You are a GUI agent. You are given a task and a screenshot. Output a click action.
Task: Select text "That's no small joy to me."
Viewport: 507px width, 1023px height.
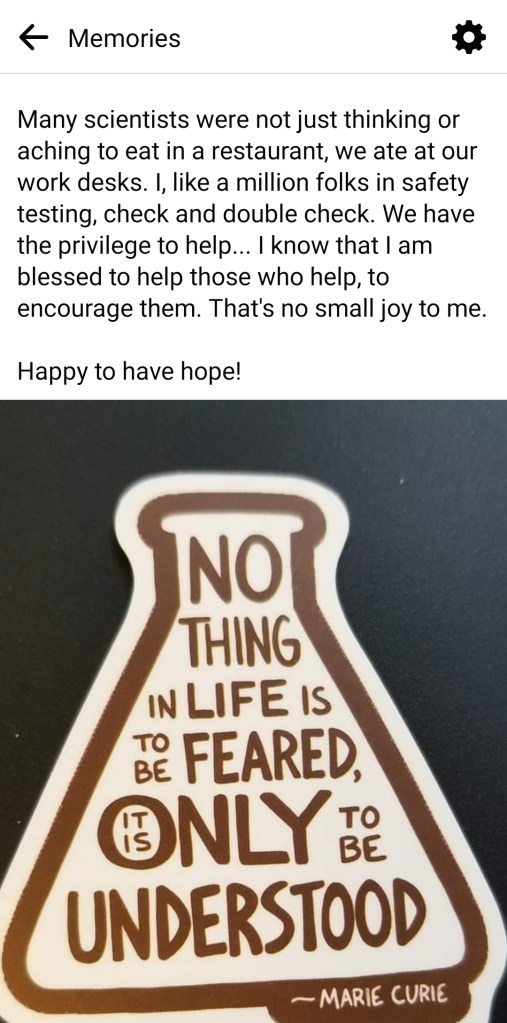pos(349,309)
